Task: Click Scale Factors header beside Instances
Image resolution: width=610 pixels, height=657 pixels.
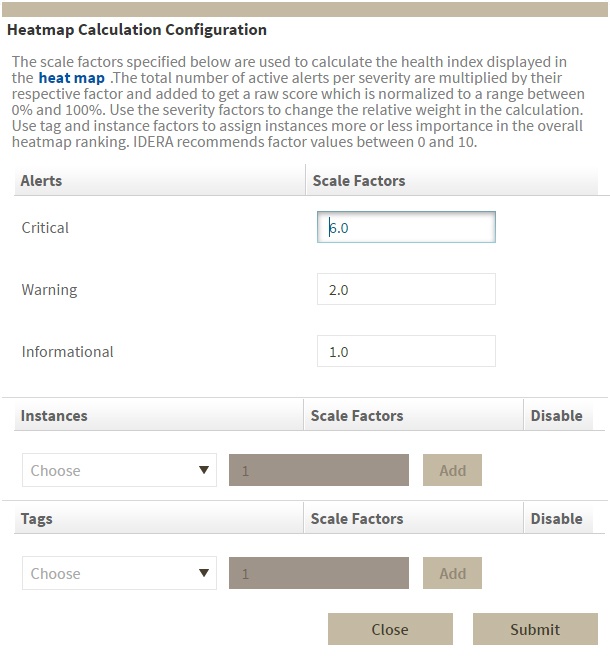Action: (357, 416)
